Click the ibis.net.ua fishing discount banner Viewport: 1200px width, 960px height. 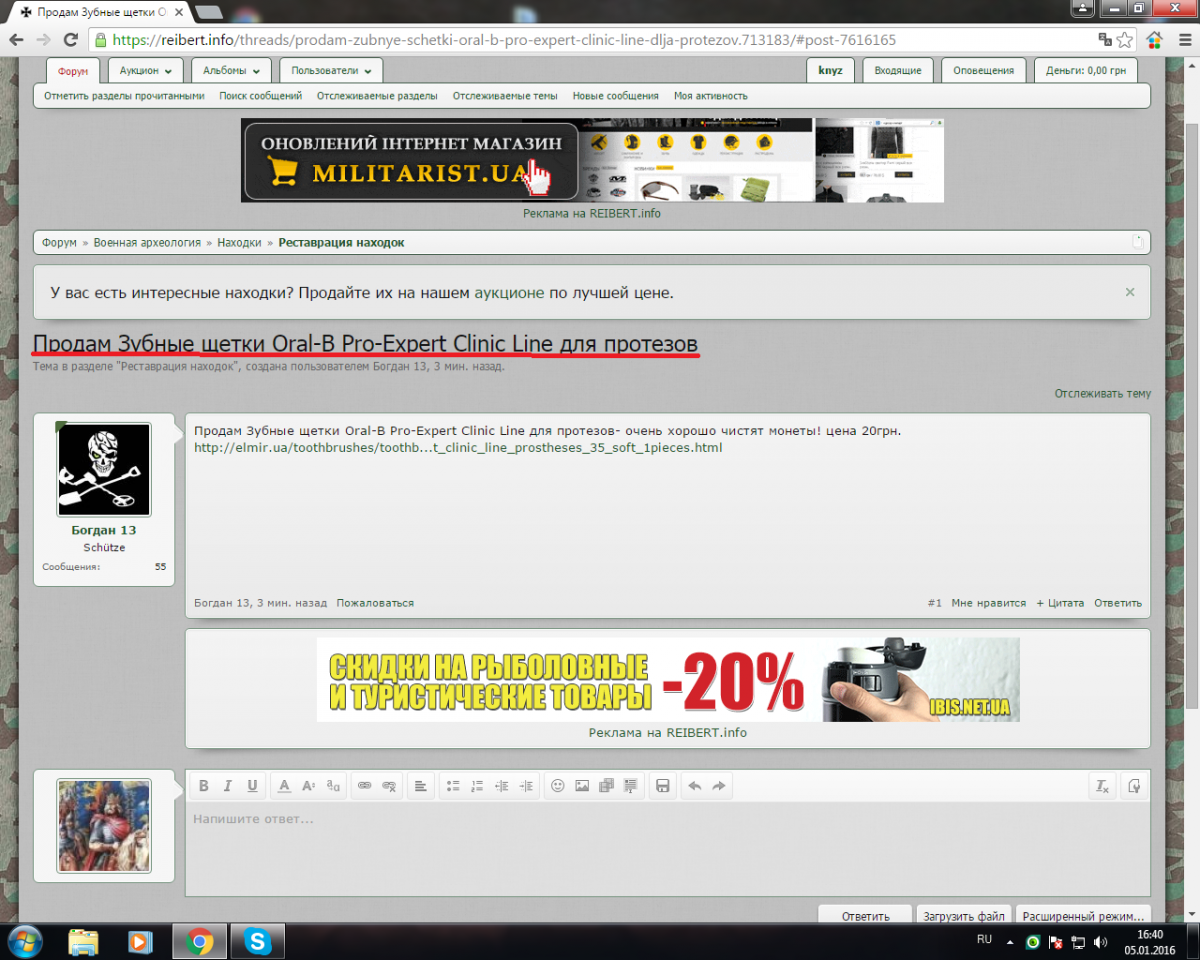point(668,679)
